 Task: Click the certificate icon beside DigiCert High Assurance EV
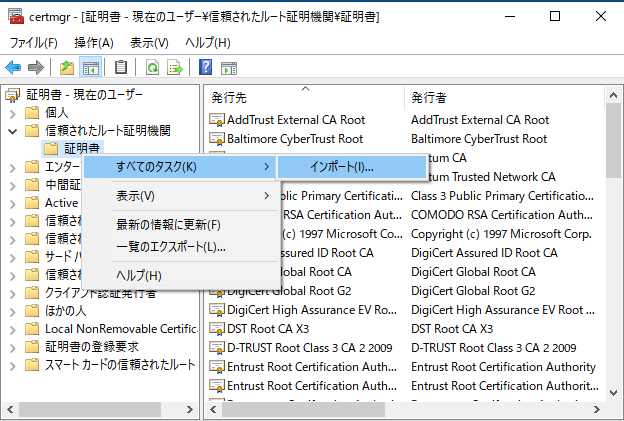pyautogui.click(x=217, y=310)
